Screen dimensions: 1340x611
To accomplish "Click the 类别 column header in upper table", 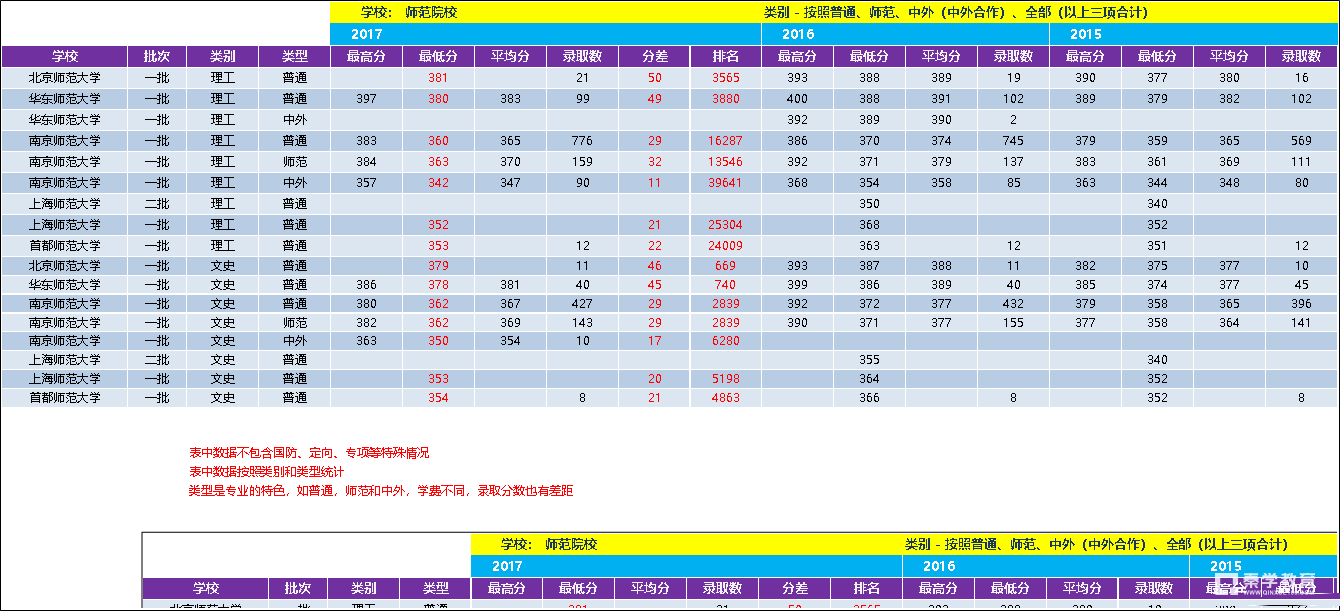I will pyautogui.click(x=223, y=57).
